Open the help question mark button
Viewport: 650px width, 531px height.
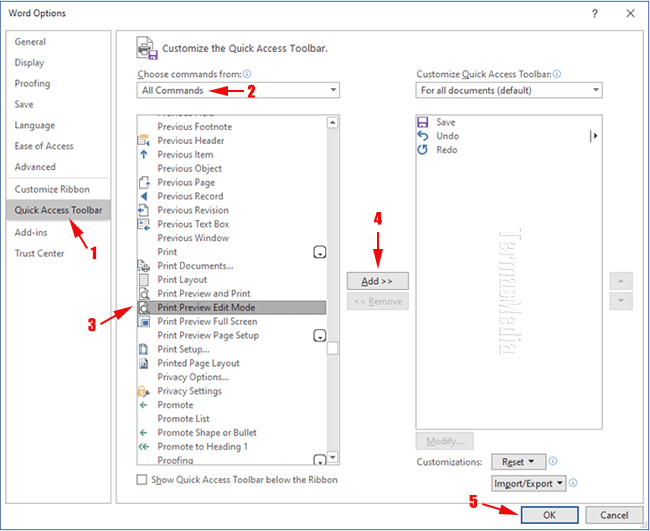point(594,14)
